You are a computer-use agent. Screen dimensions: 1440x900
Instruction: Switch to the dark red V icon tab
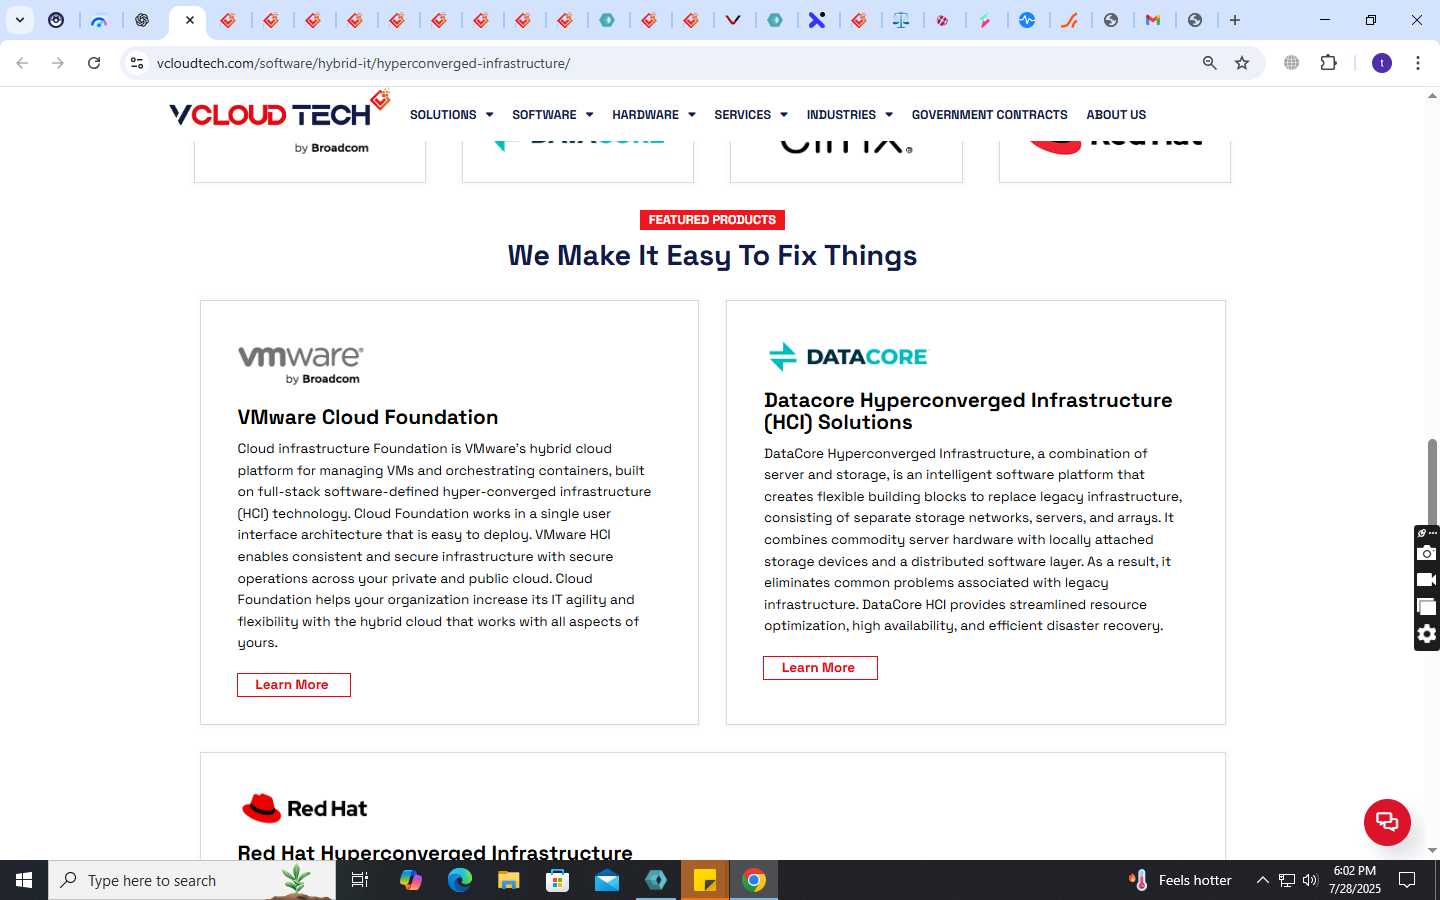coord(733,20)
